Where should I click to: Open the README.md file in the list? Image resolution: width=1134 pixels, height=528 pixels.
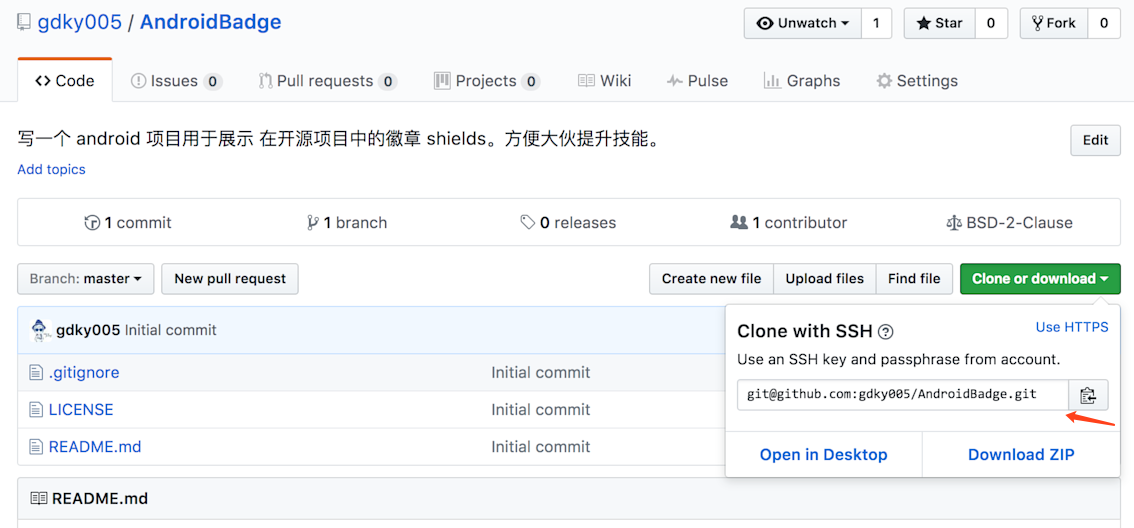[x=95, y=447]
